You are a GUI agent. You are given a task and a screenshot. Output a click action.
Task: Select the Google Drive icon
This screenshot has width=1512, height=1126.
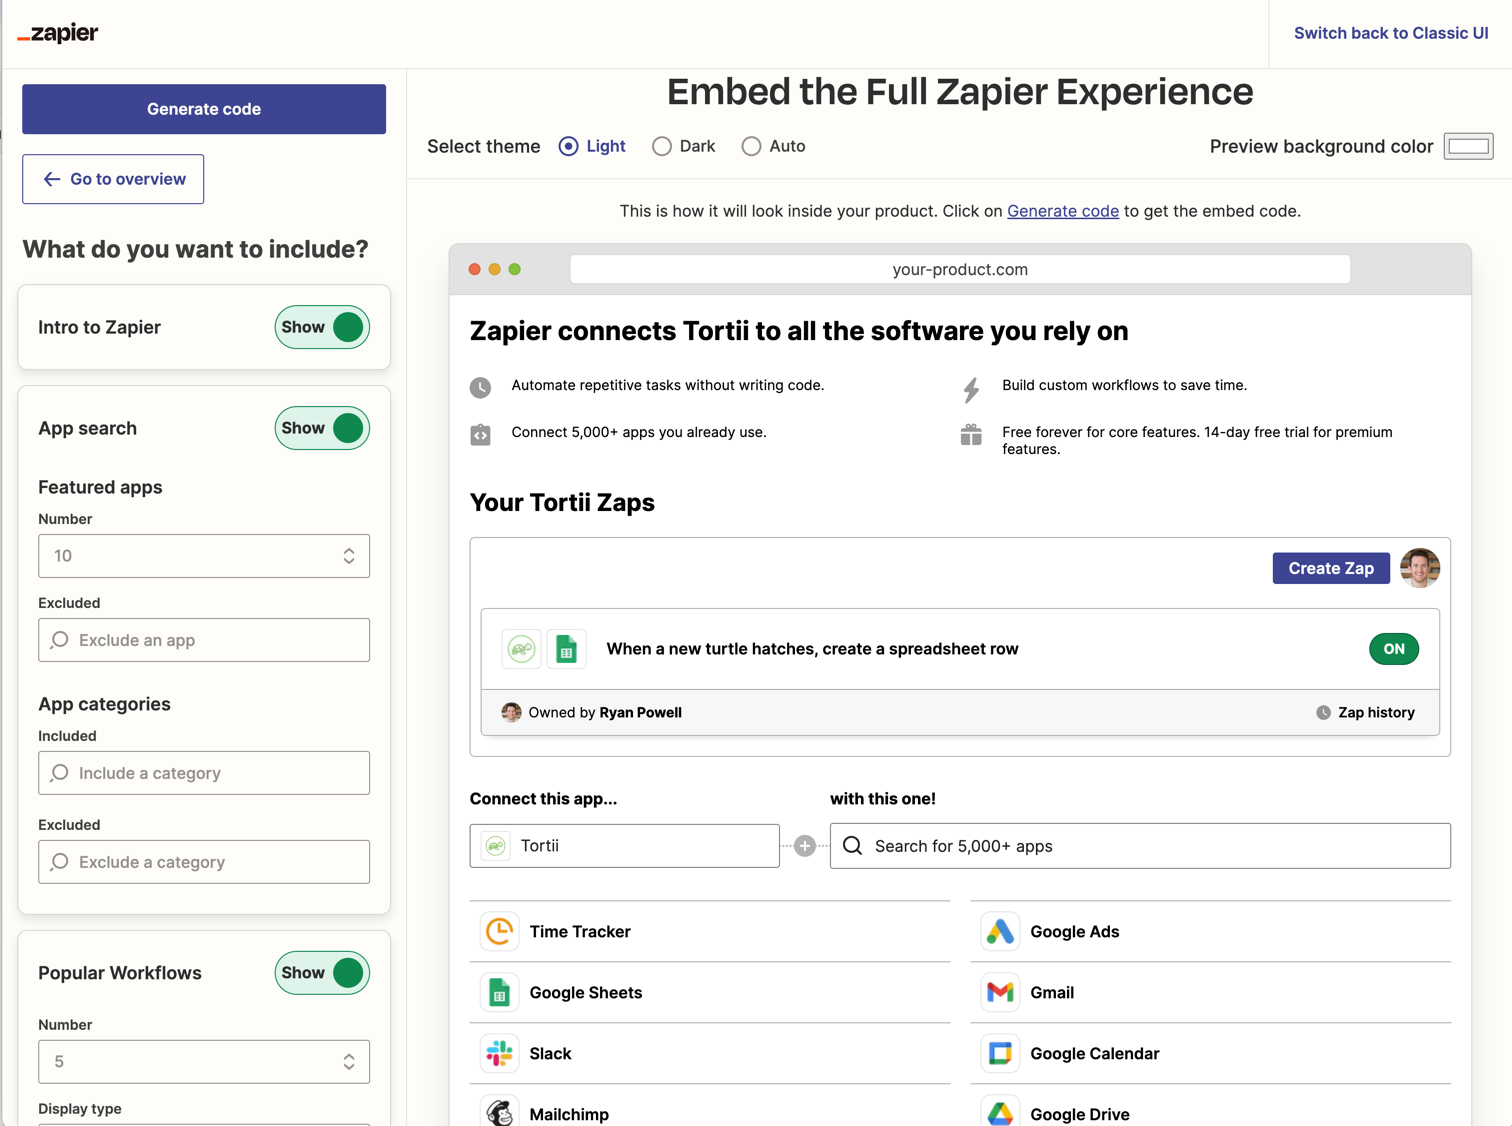tap(999, 1112)
